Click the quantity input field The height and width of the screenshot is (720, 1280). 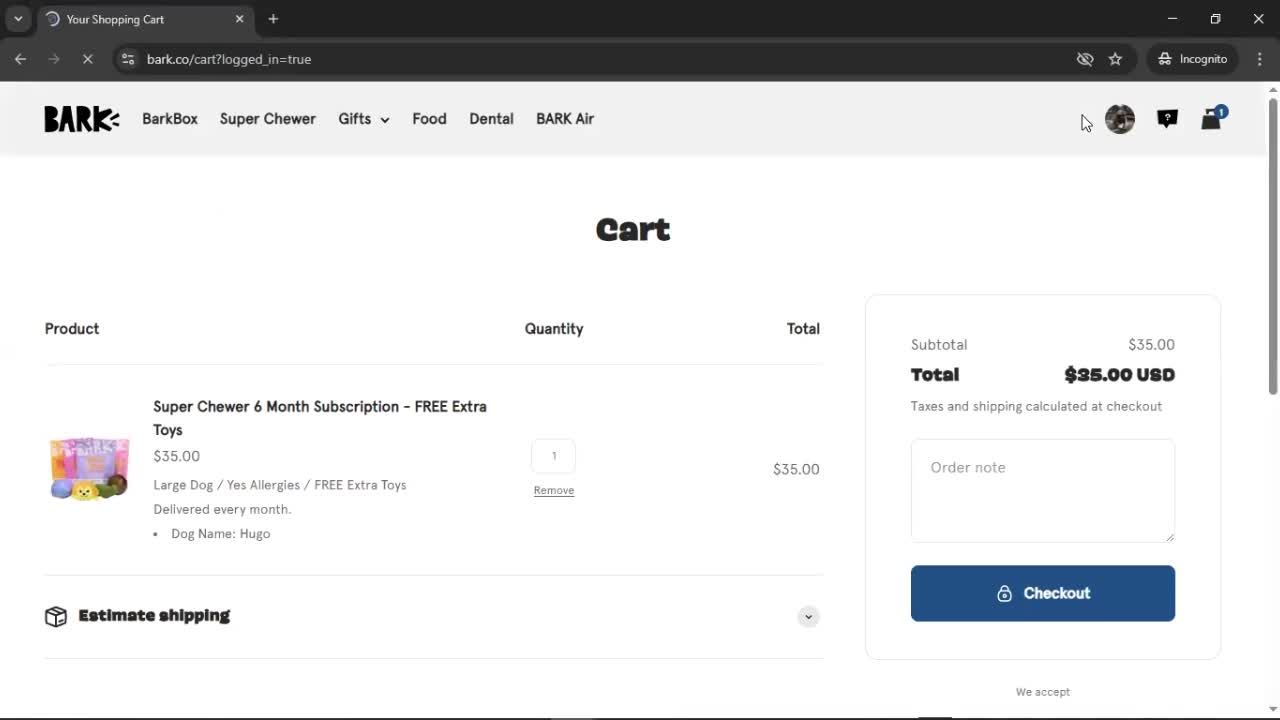pos(553,456)
